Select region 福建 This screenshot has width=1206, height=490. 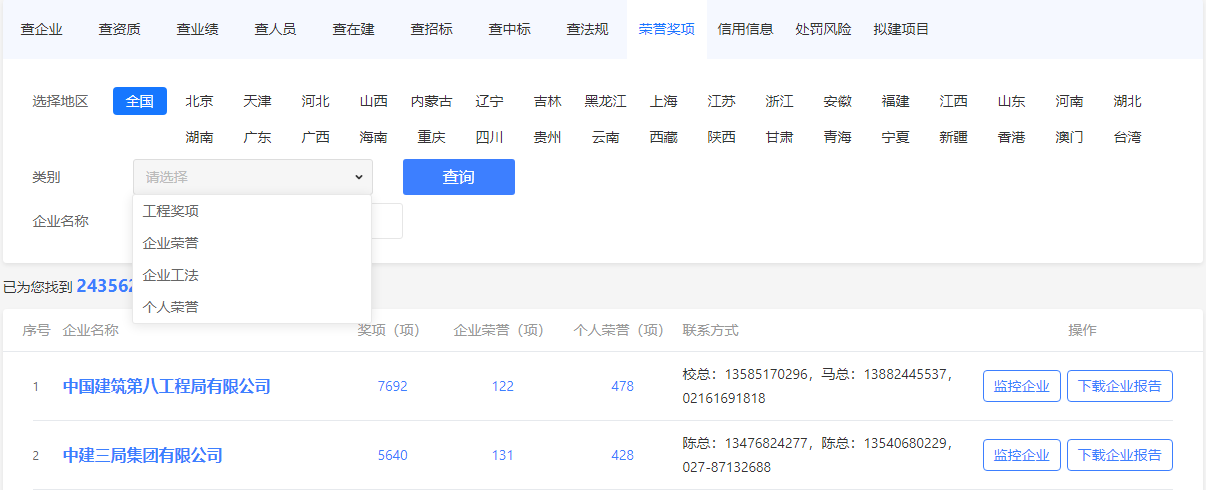pyautogui.click(x=896, y=101)
